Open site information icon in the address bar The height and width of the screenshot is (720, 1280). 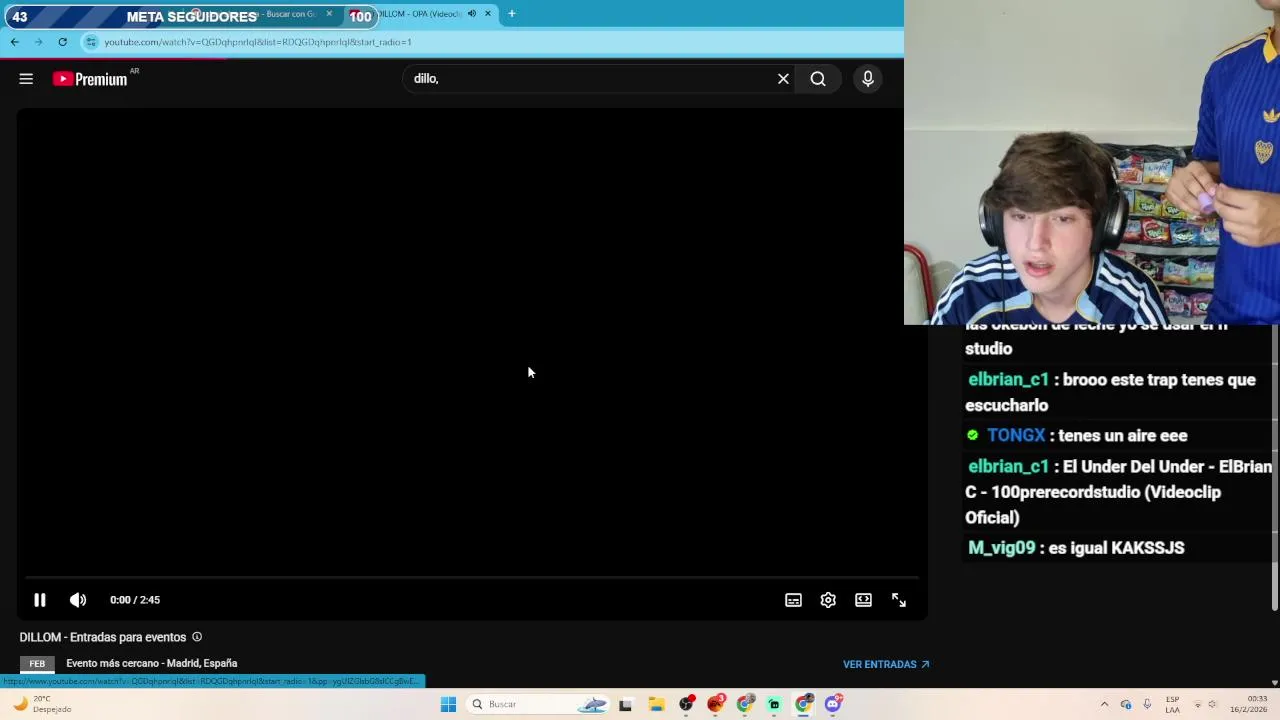[91, 42]
